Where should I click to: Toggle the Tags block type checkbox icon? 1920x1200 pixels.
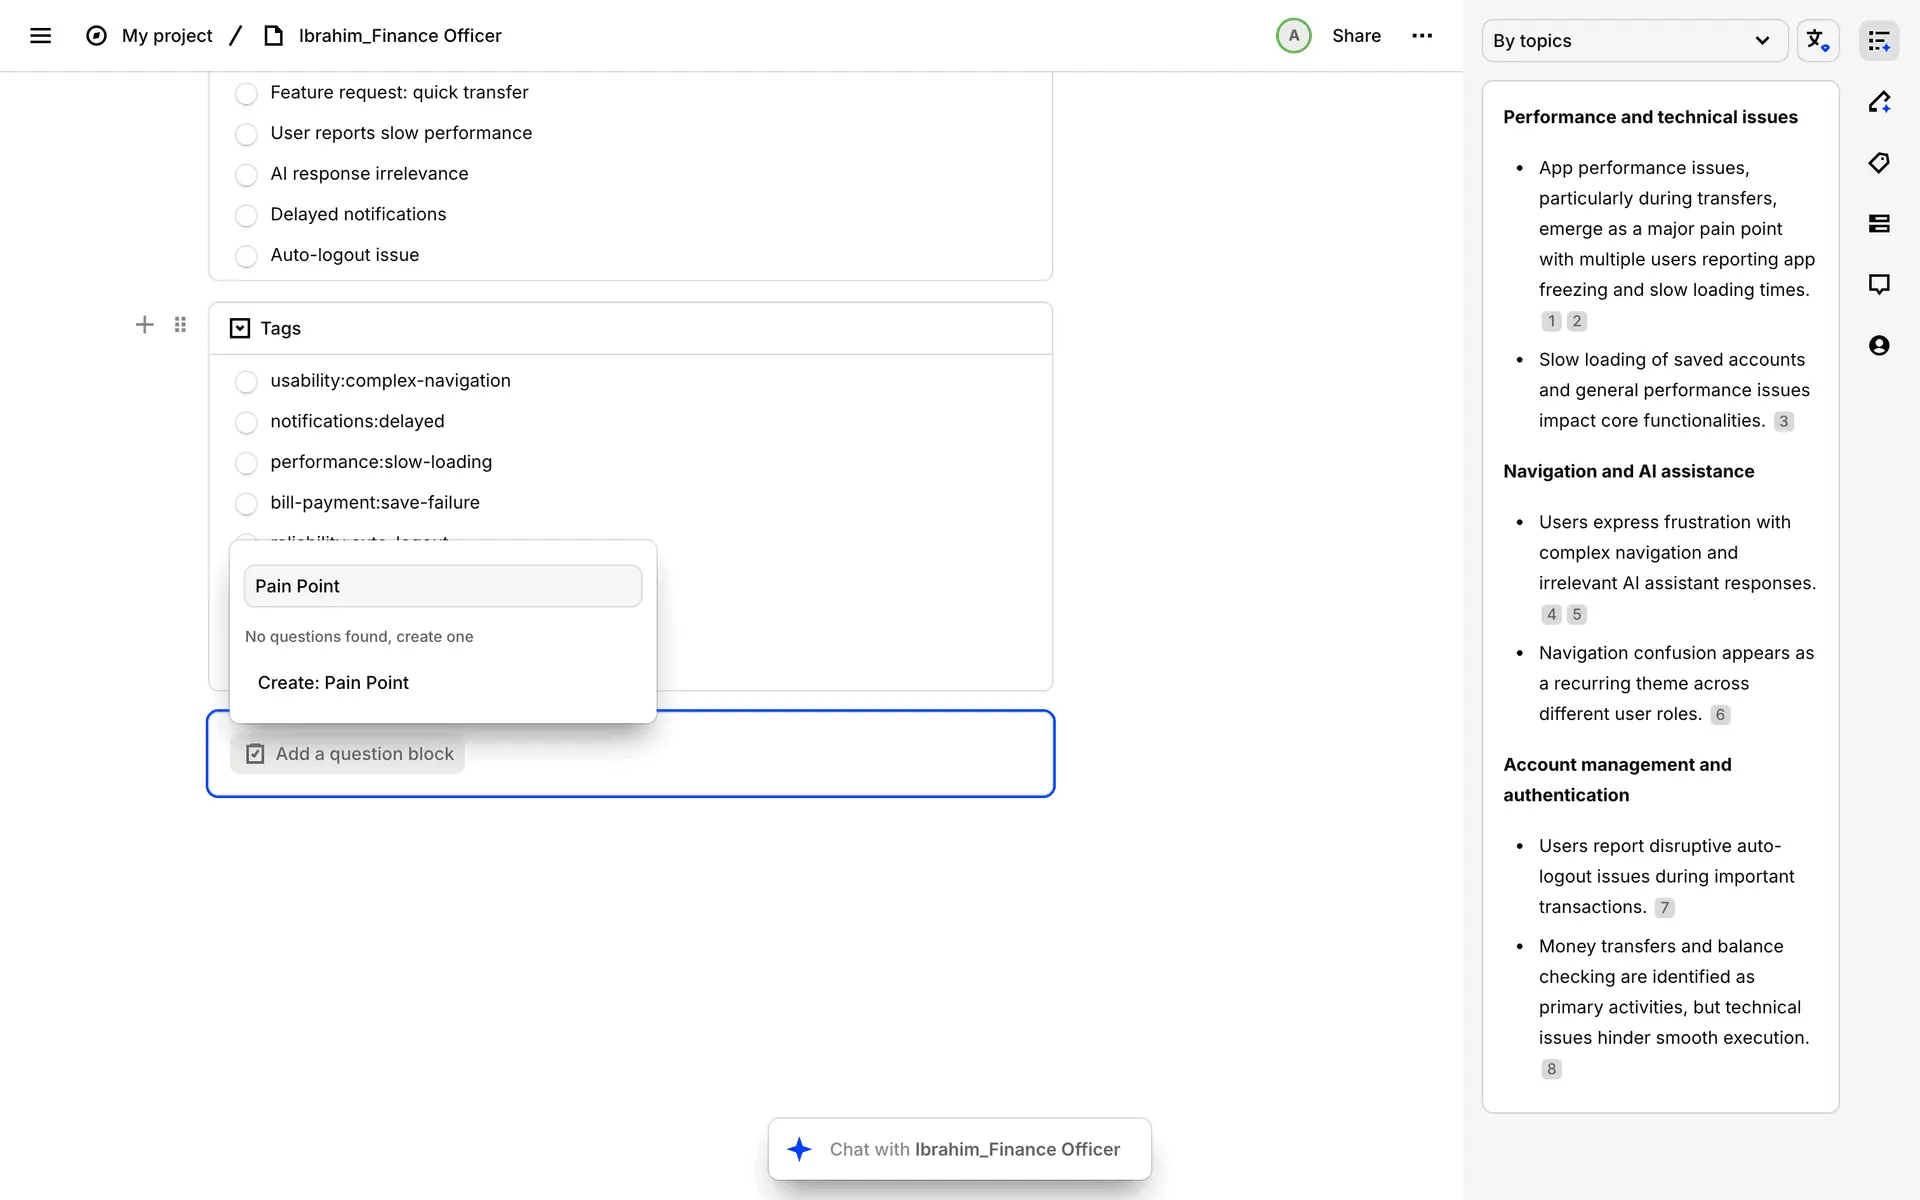coord(240,329)
